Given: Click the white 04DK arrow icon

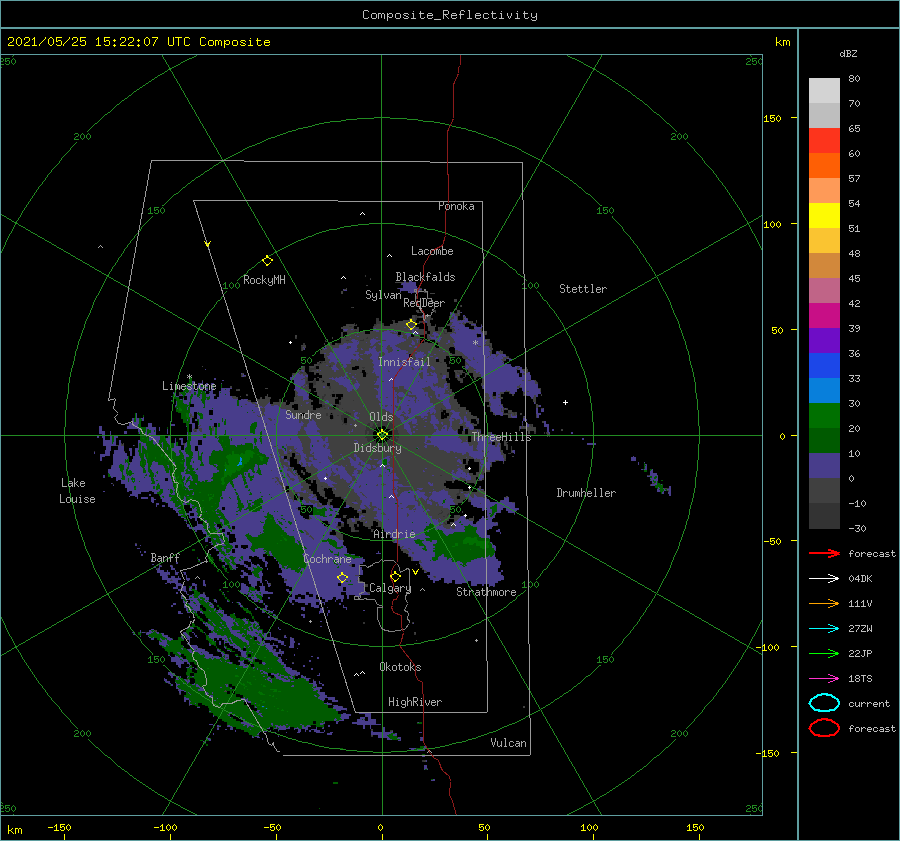Looking at the screenshot, I should tap(824, 578).
